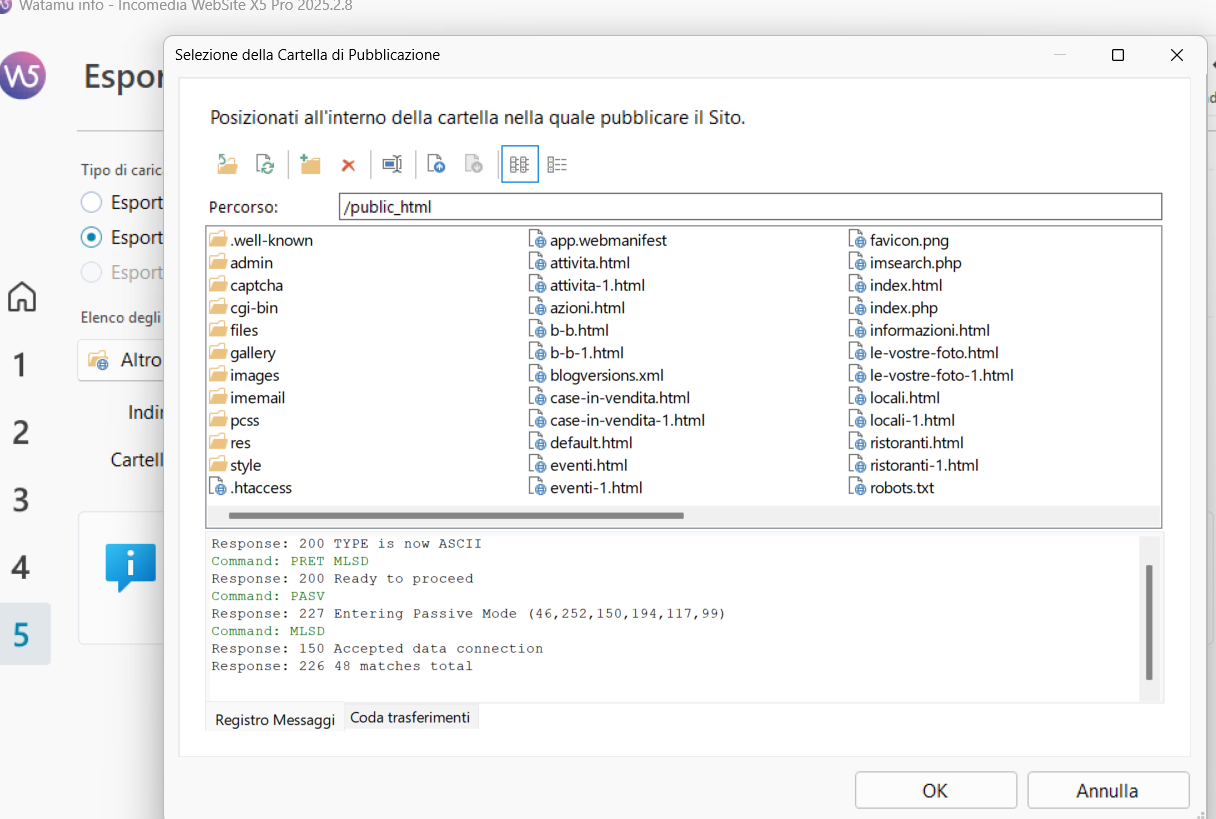Confirm folder selection with OK
This screenshot has width=1216, height=819.
coord(935,791)
